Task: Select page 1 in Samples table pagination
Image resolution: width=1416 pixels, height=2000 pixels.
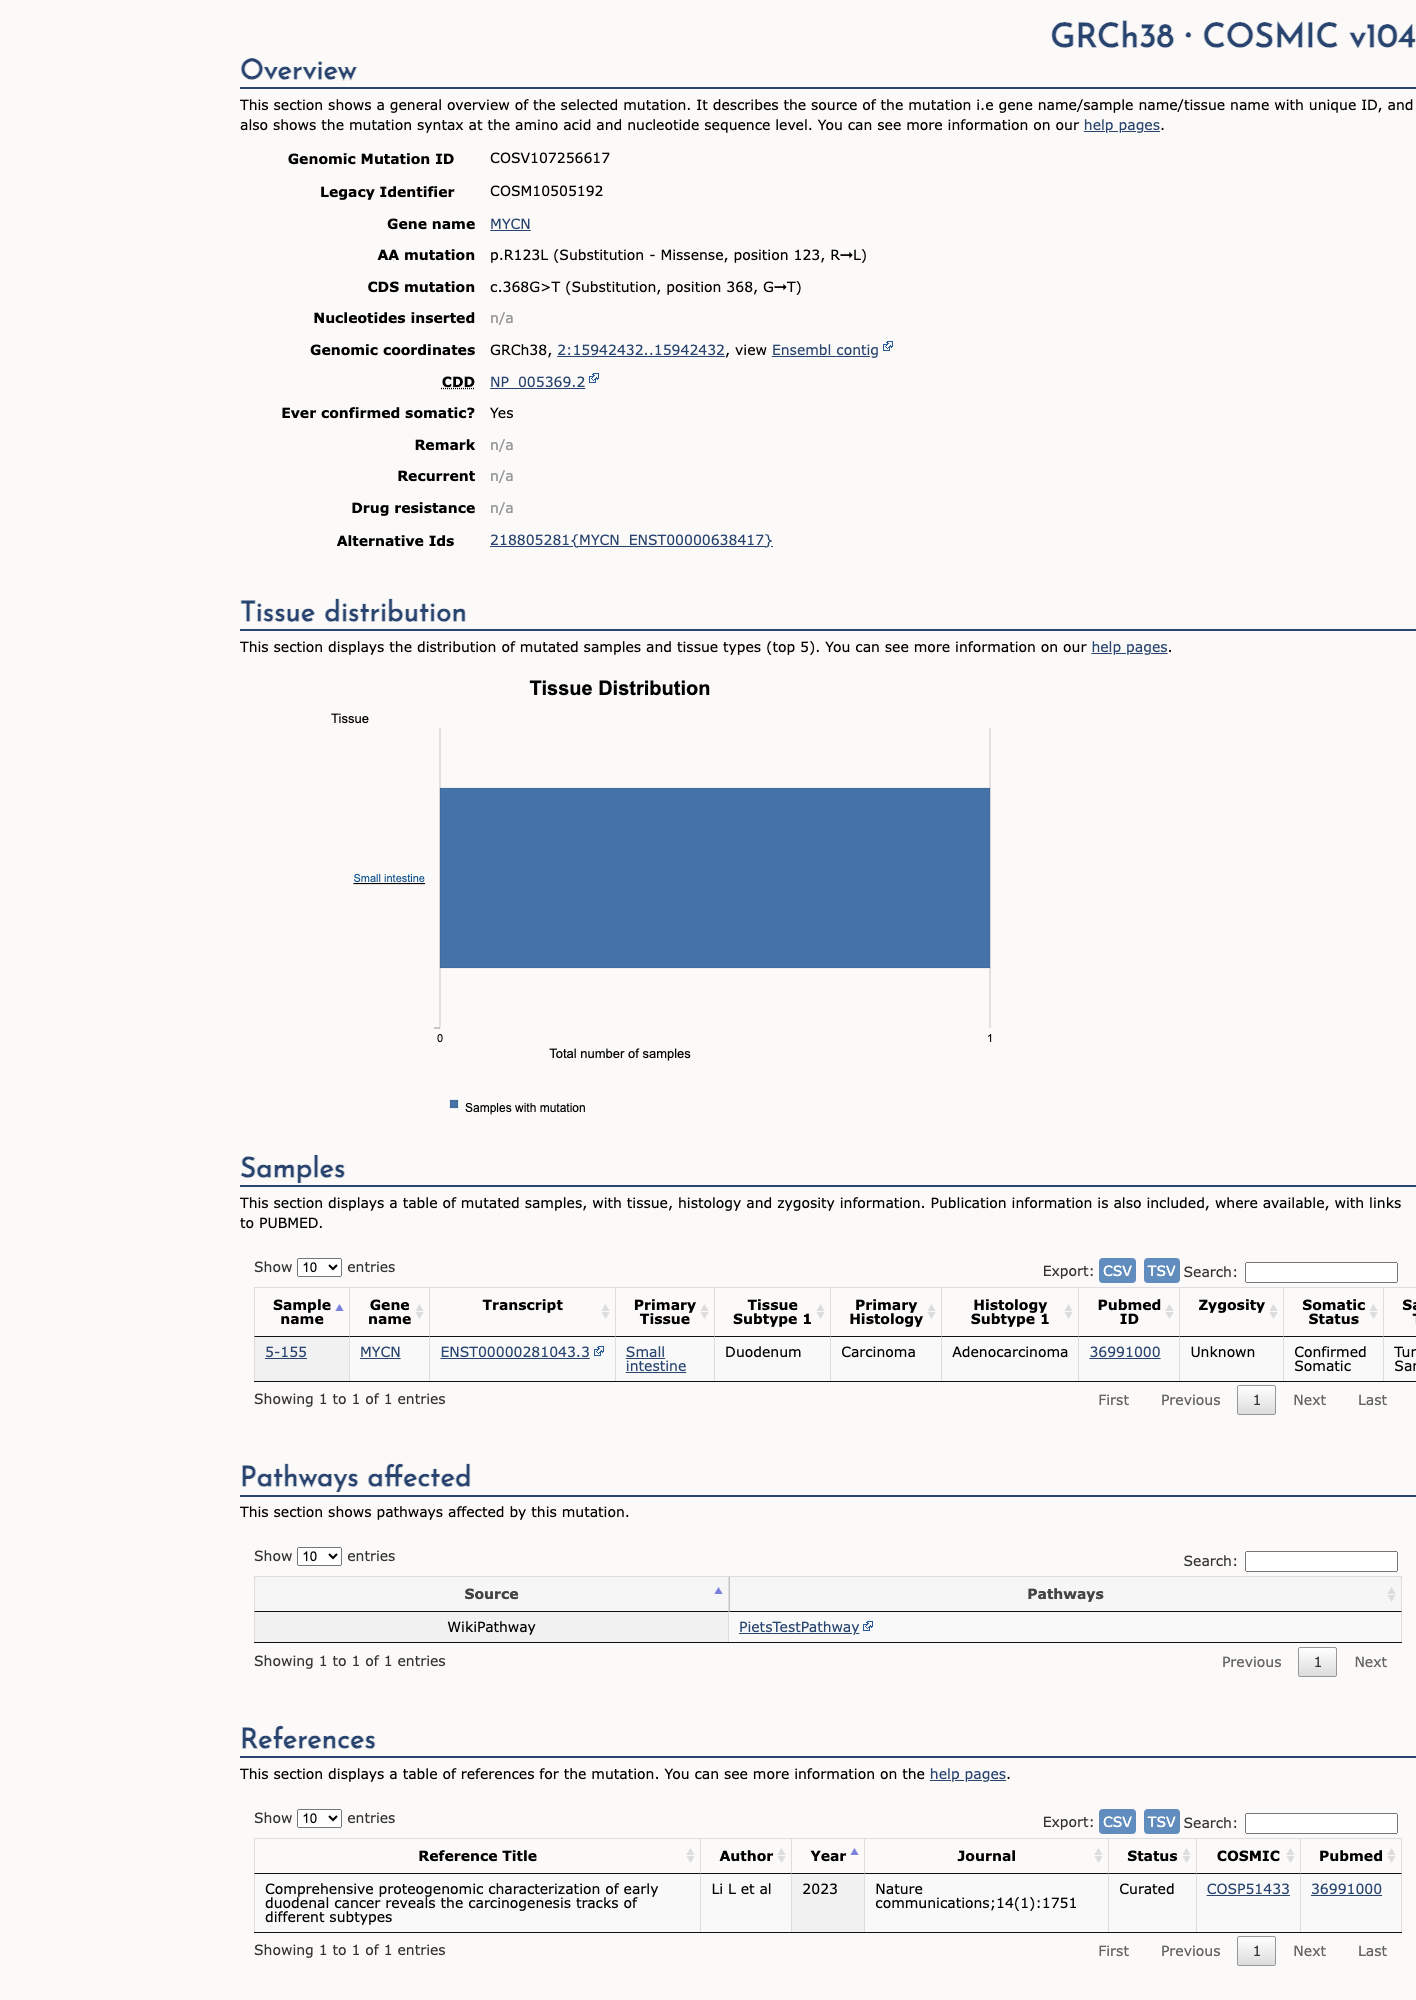Action: (x=1256, y=1400)
